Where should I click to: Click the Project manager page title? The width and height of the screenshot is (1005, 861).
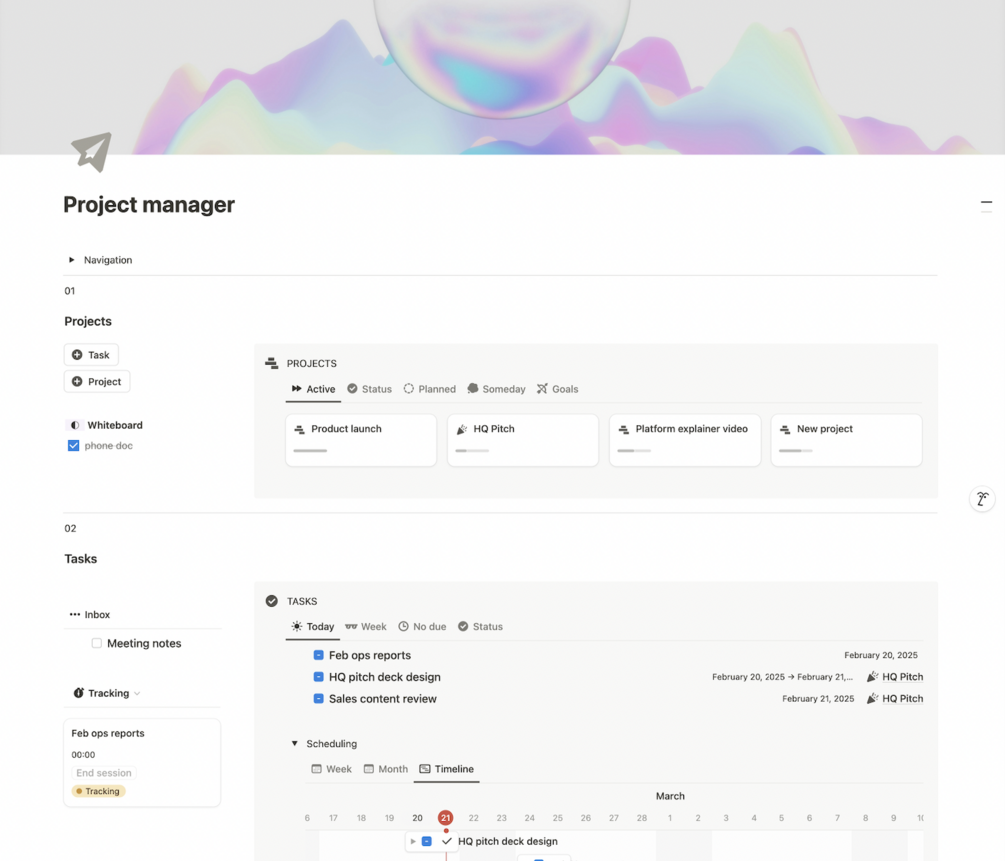tap(149, 205)
